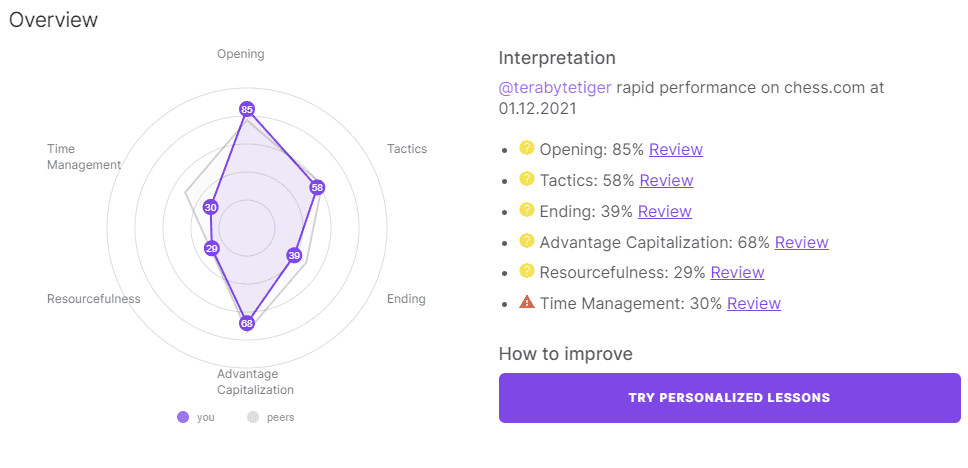
Task: Click the 58 Tactics data point
Action: 317,188
